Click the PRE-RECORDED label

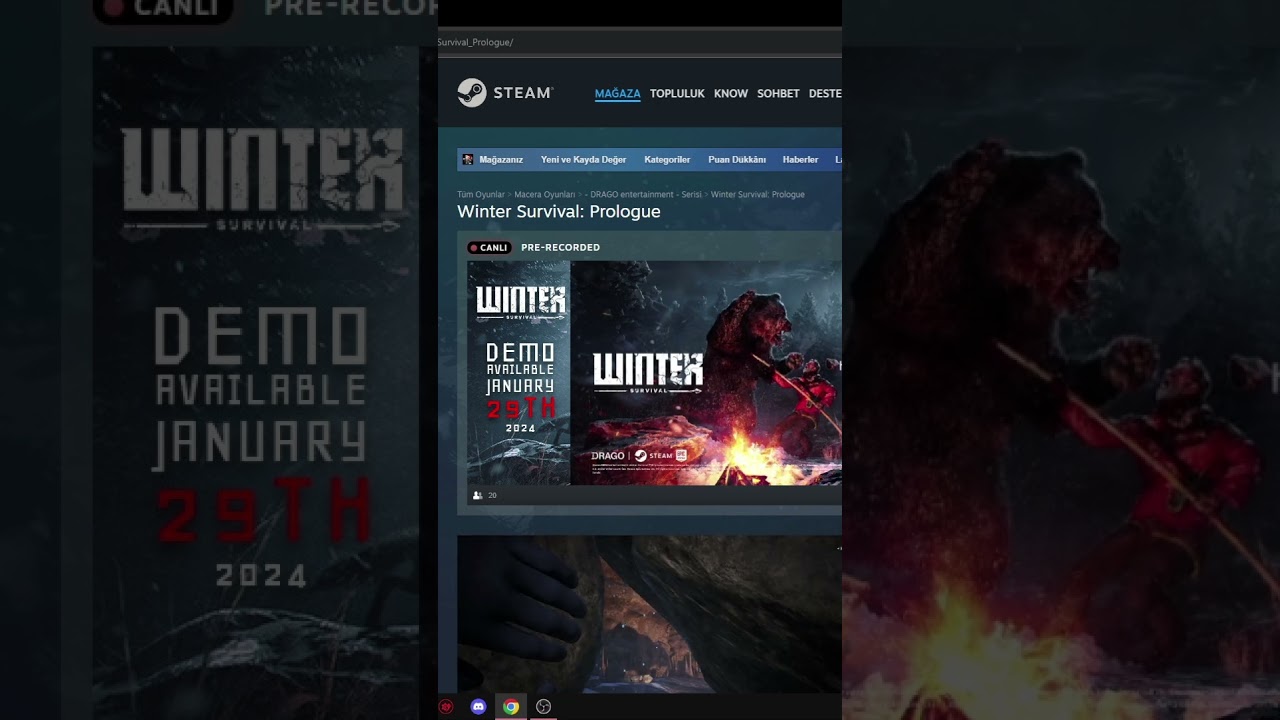tap(560, 248)
